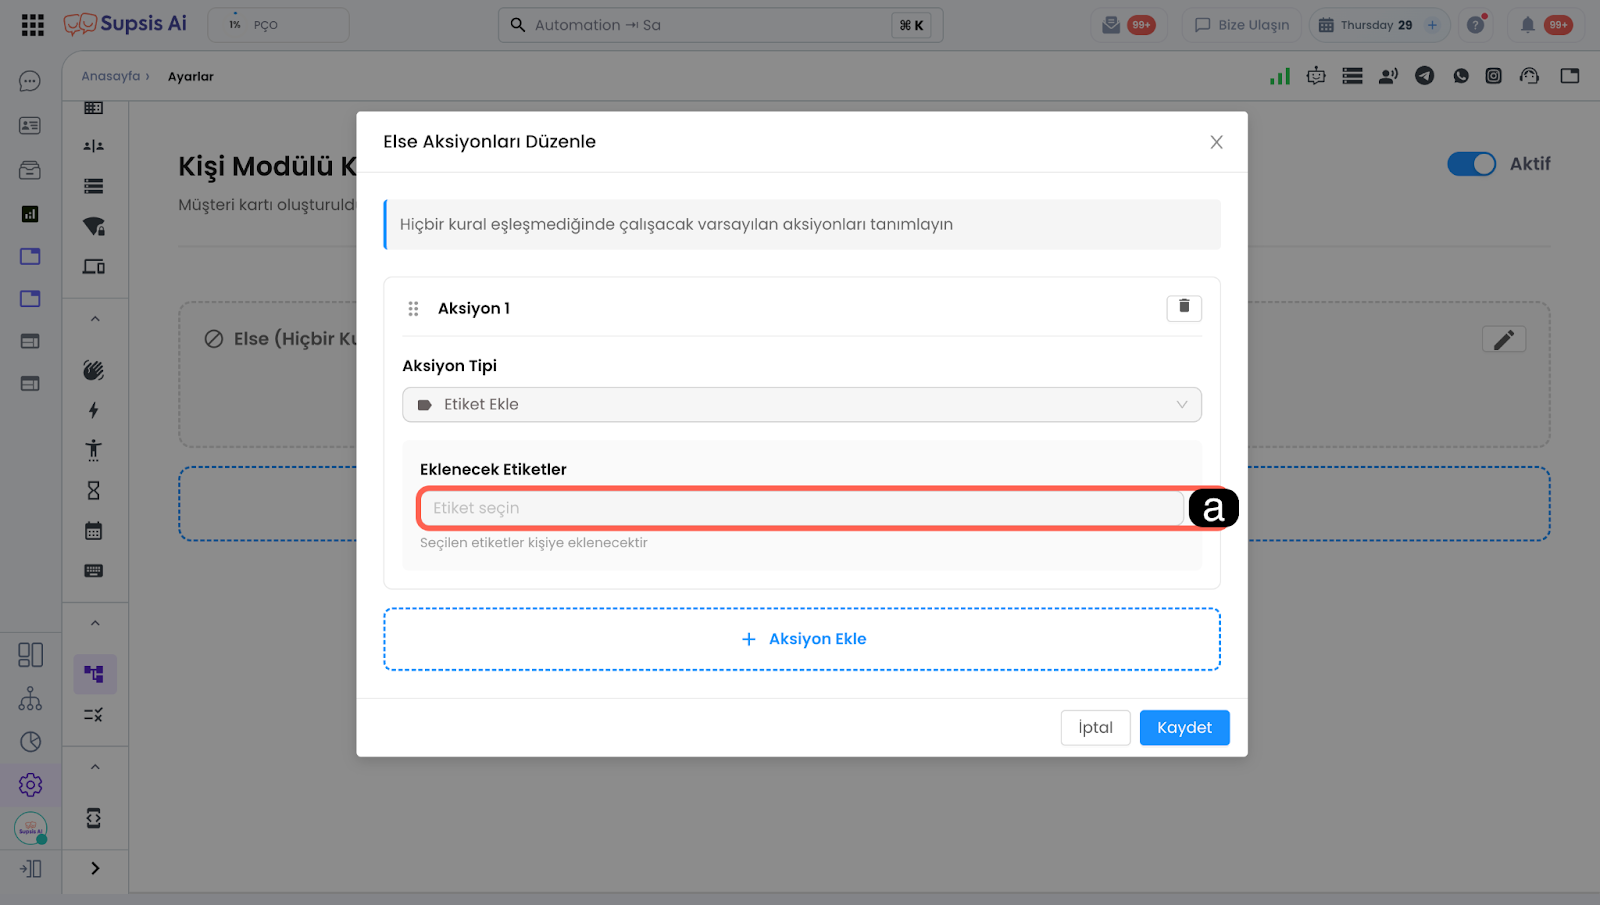Open the apps grid launcher icon
Image resolution: width=1600 pixels, height=905 pixels.
(x=32, y=25)
